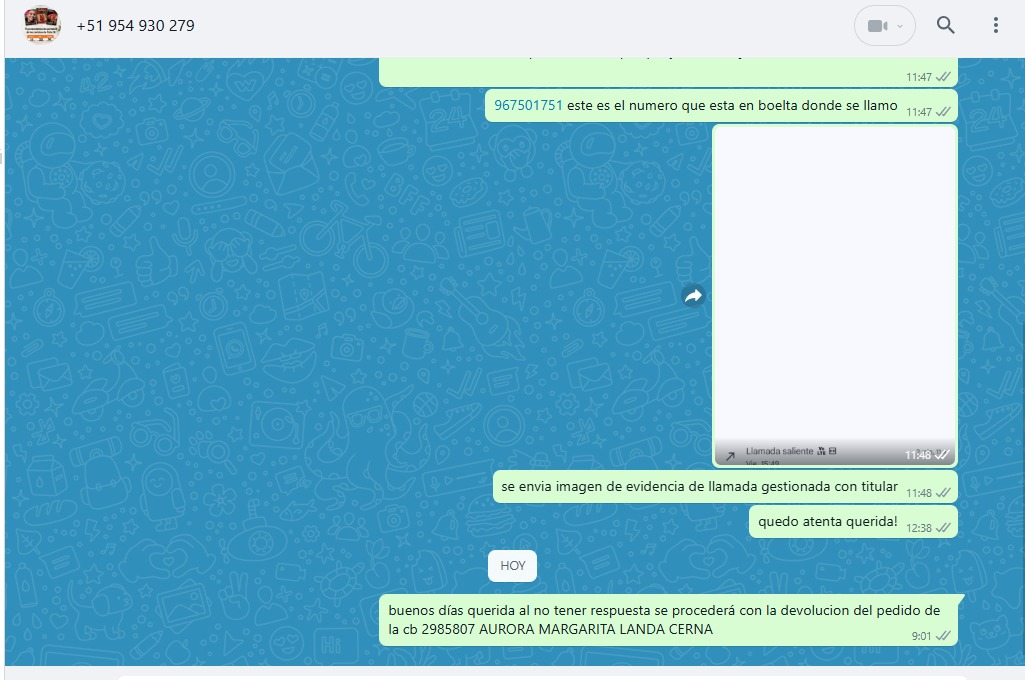Expand the video call dropdown arrow
This screenshot has width=1025, height=680.
(x=900, y=26)
